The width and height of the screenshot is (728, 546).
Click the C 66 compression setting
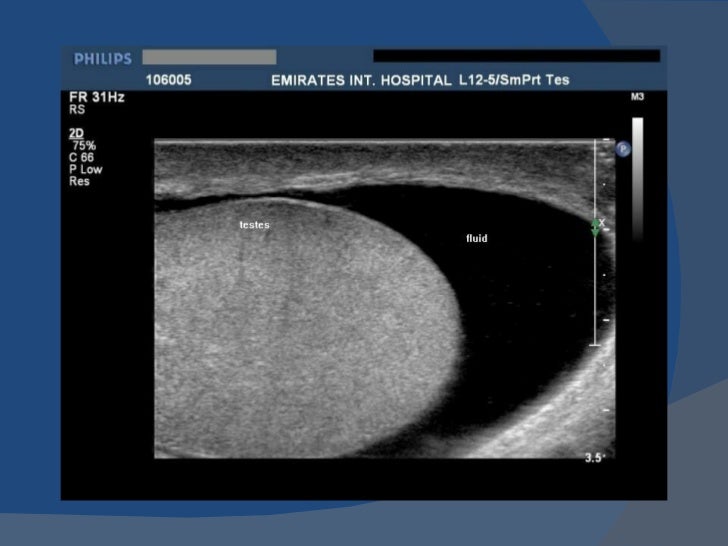point(81,157)
